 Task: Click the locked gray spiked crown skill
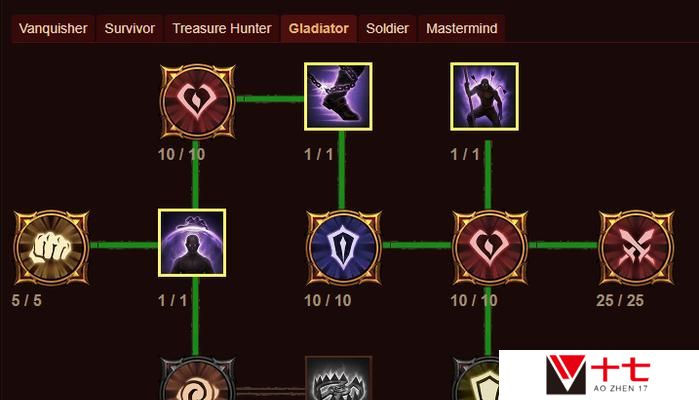(x=338, y=378)
